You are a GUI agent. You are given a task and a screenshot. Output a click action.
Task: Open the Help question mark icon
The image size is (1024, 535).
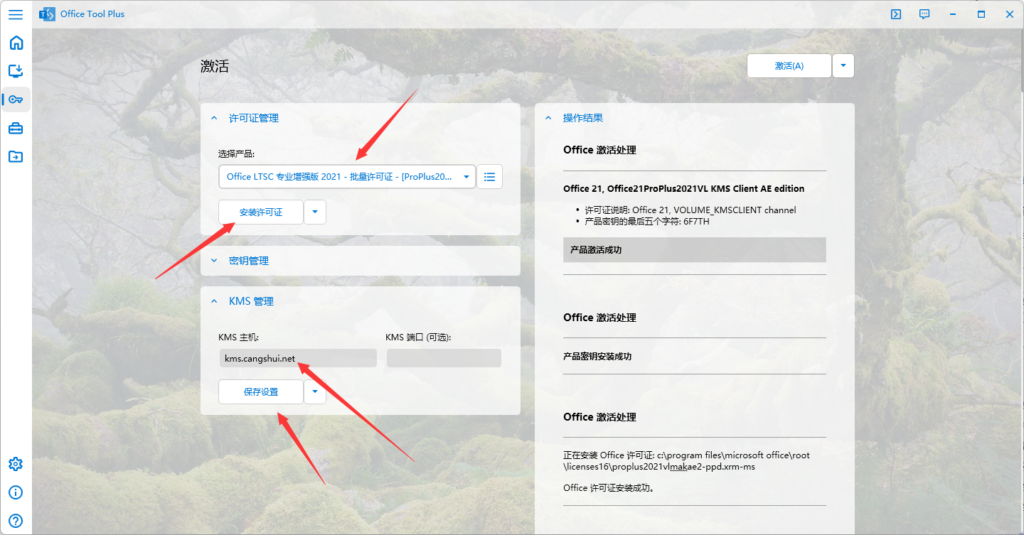(x=16, y=521)
